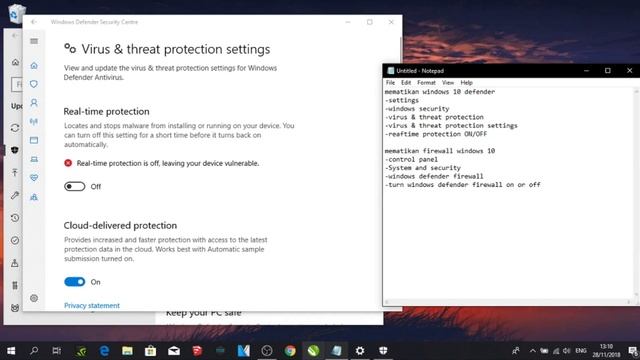Open Device performance & health heart icon
The width and height of the screenshot is (640, 360).
click(x=34, y=178)
